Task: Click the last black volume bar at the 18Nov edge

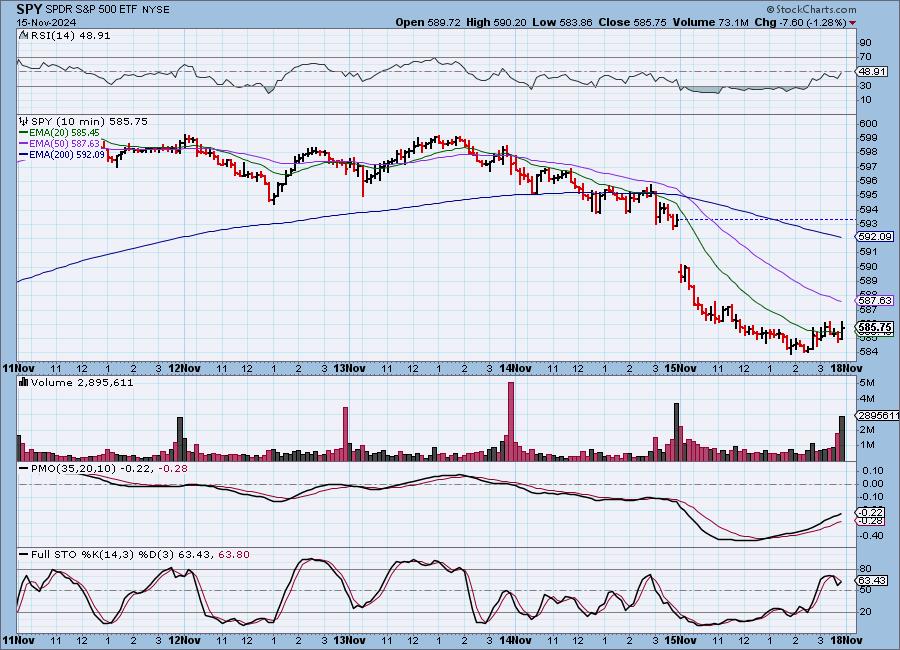Action: tap(842, 439)
